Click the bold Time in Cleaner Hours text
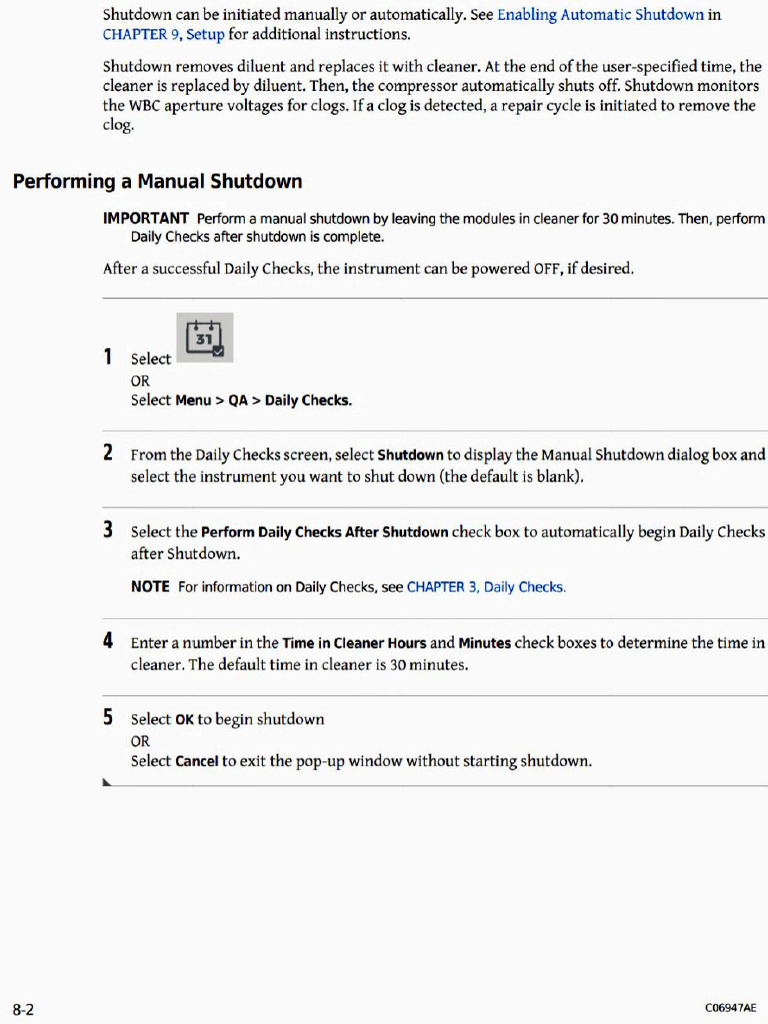This screenshot has height=1024, width=768. 354,643
